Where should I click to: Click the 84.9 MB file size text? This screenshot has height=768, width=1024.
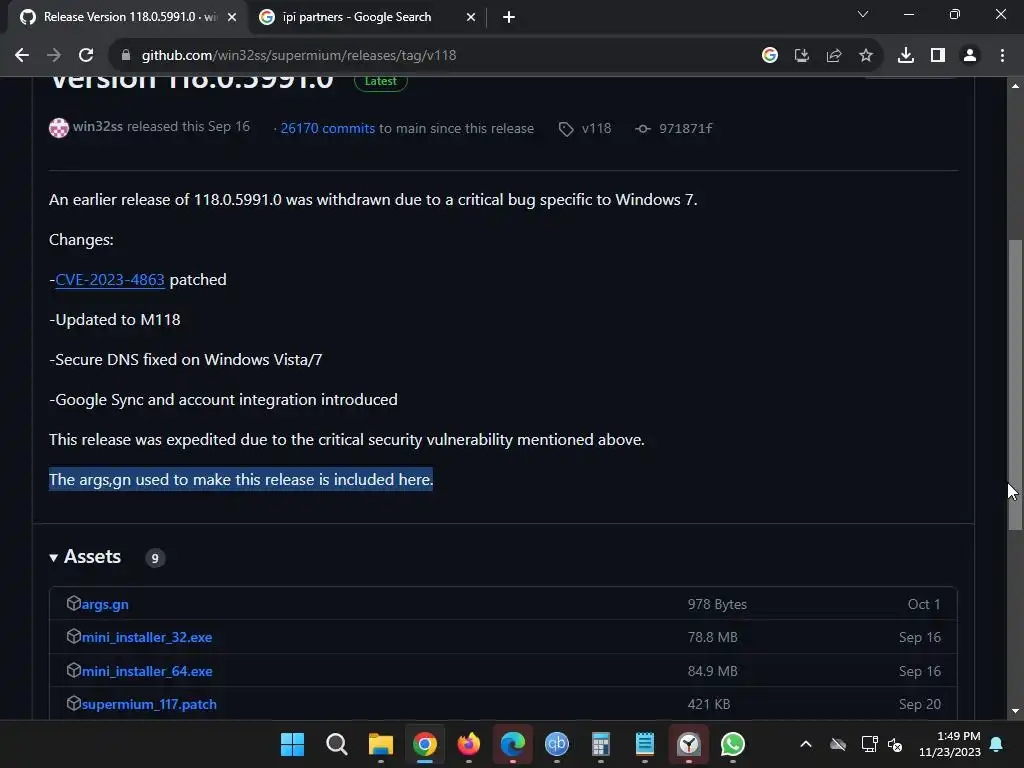tap(712, 671)
